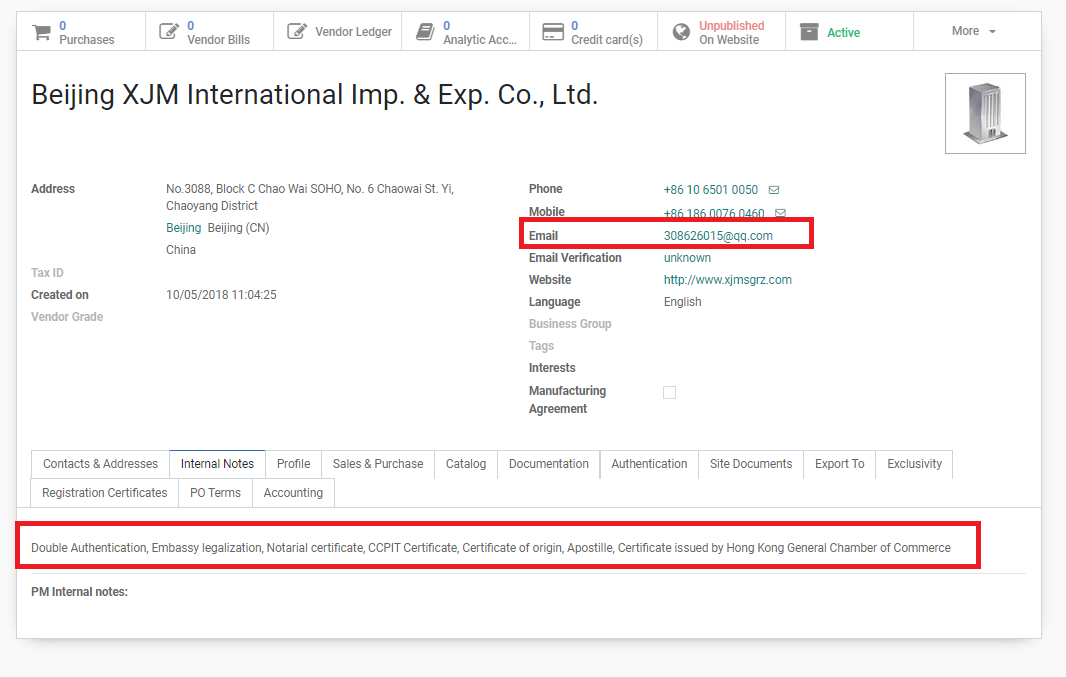
Task: Switch to the Profile tab
Action: (294, 464)
